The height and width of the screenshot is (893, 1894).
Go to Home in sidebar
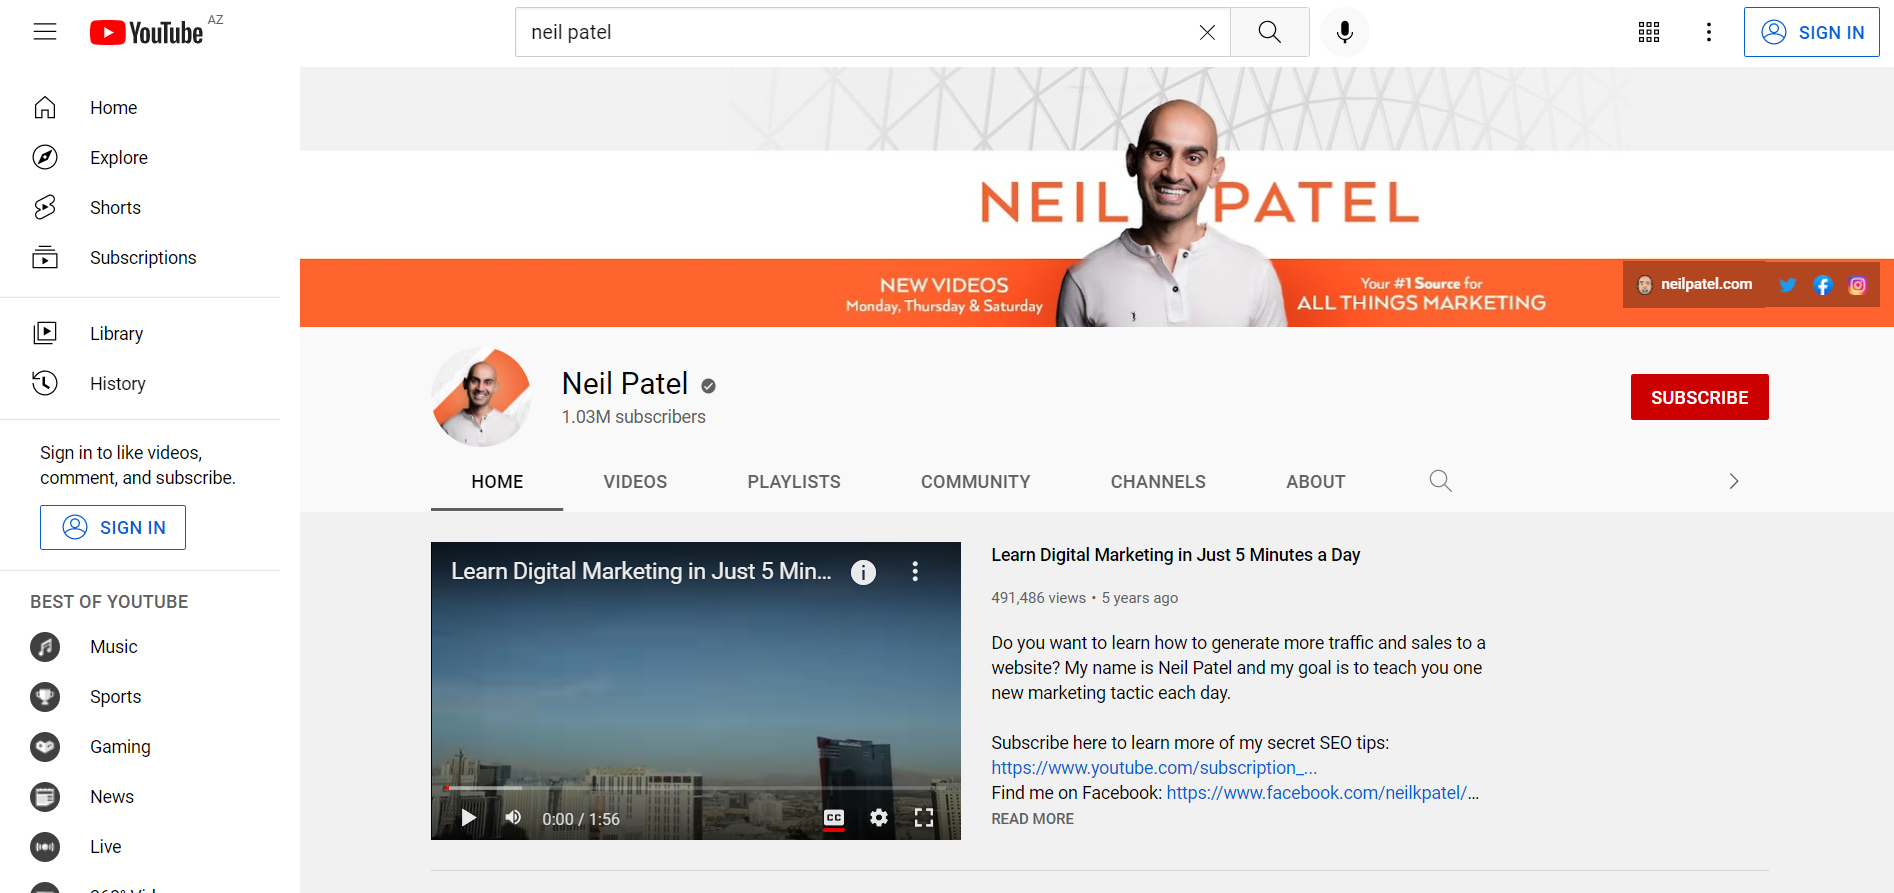point(140,107)
